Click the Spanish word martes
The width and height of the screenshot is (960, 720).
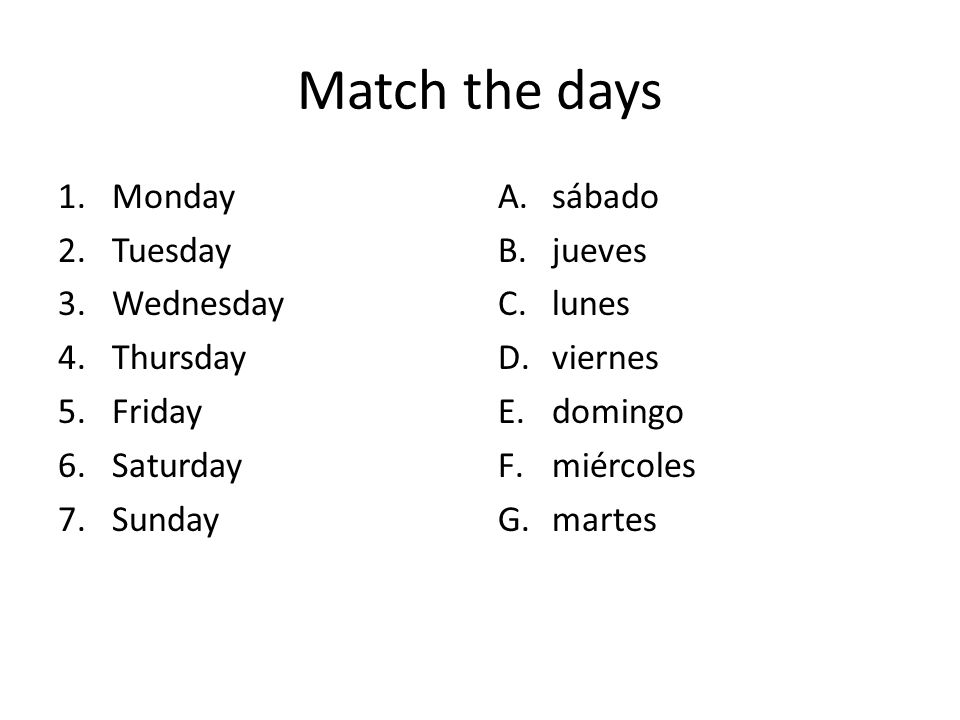click(604, 520)
